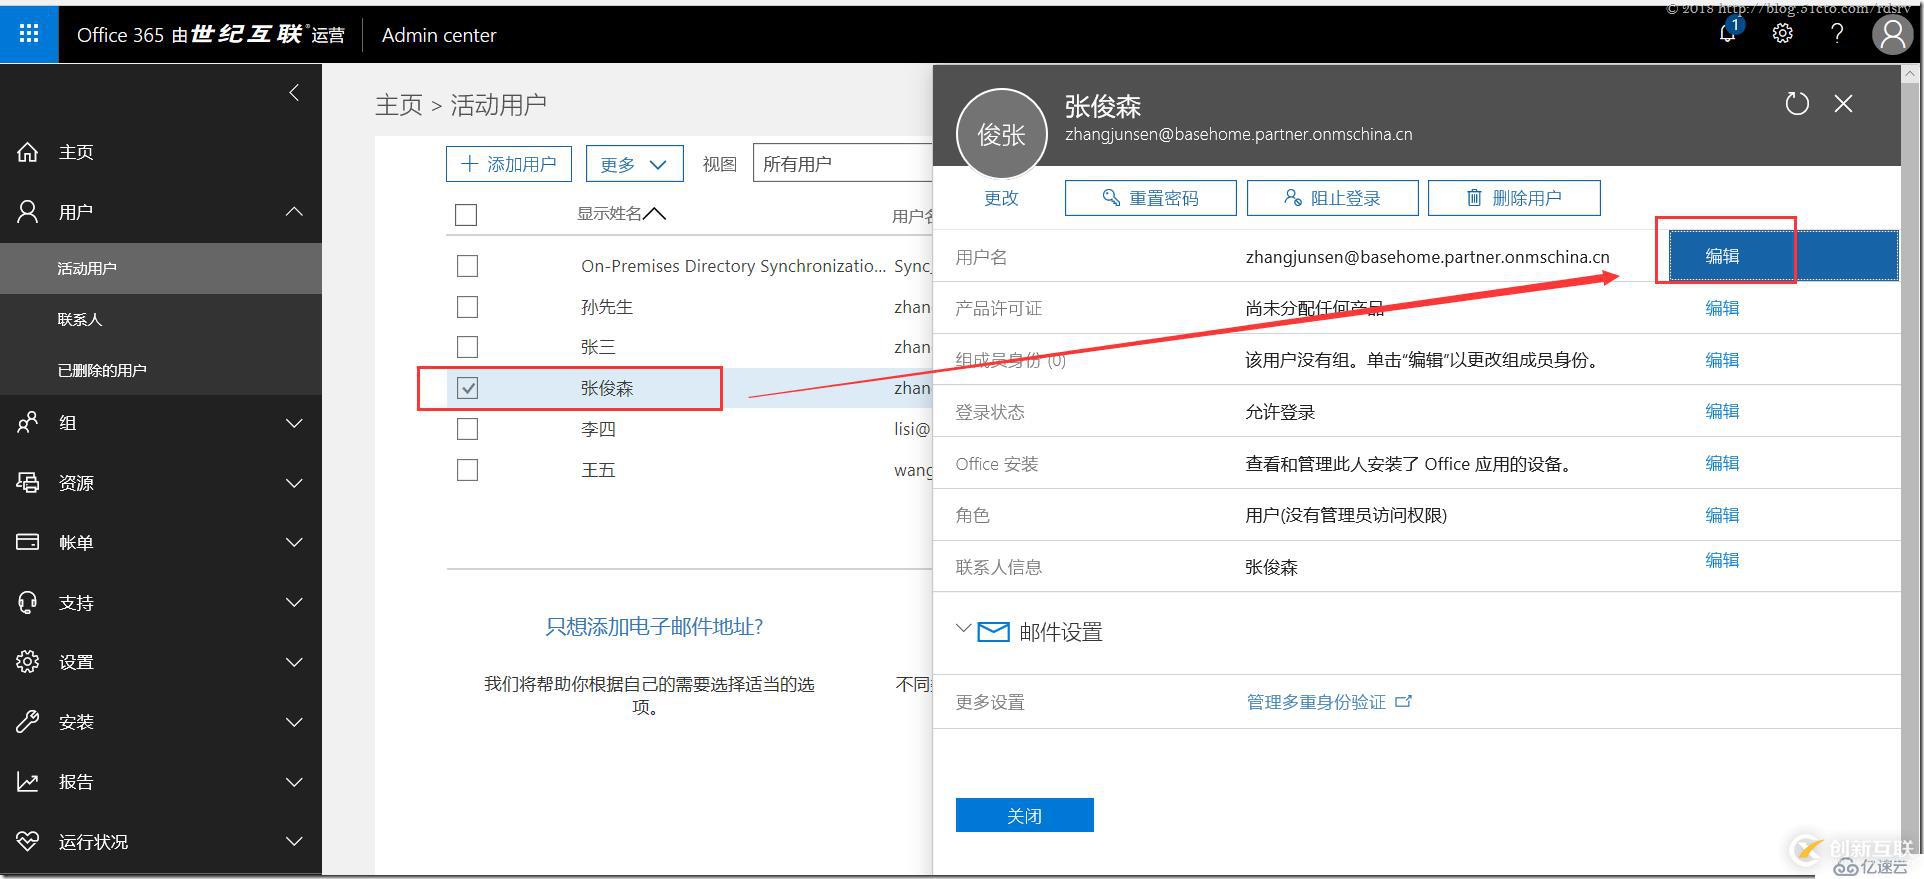Click the 重置密码 button
Image resolution: width=1924 pixels, height=879 pixels.
(1150, 198)
